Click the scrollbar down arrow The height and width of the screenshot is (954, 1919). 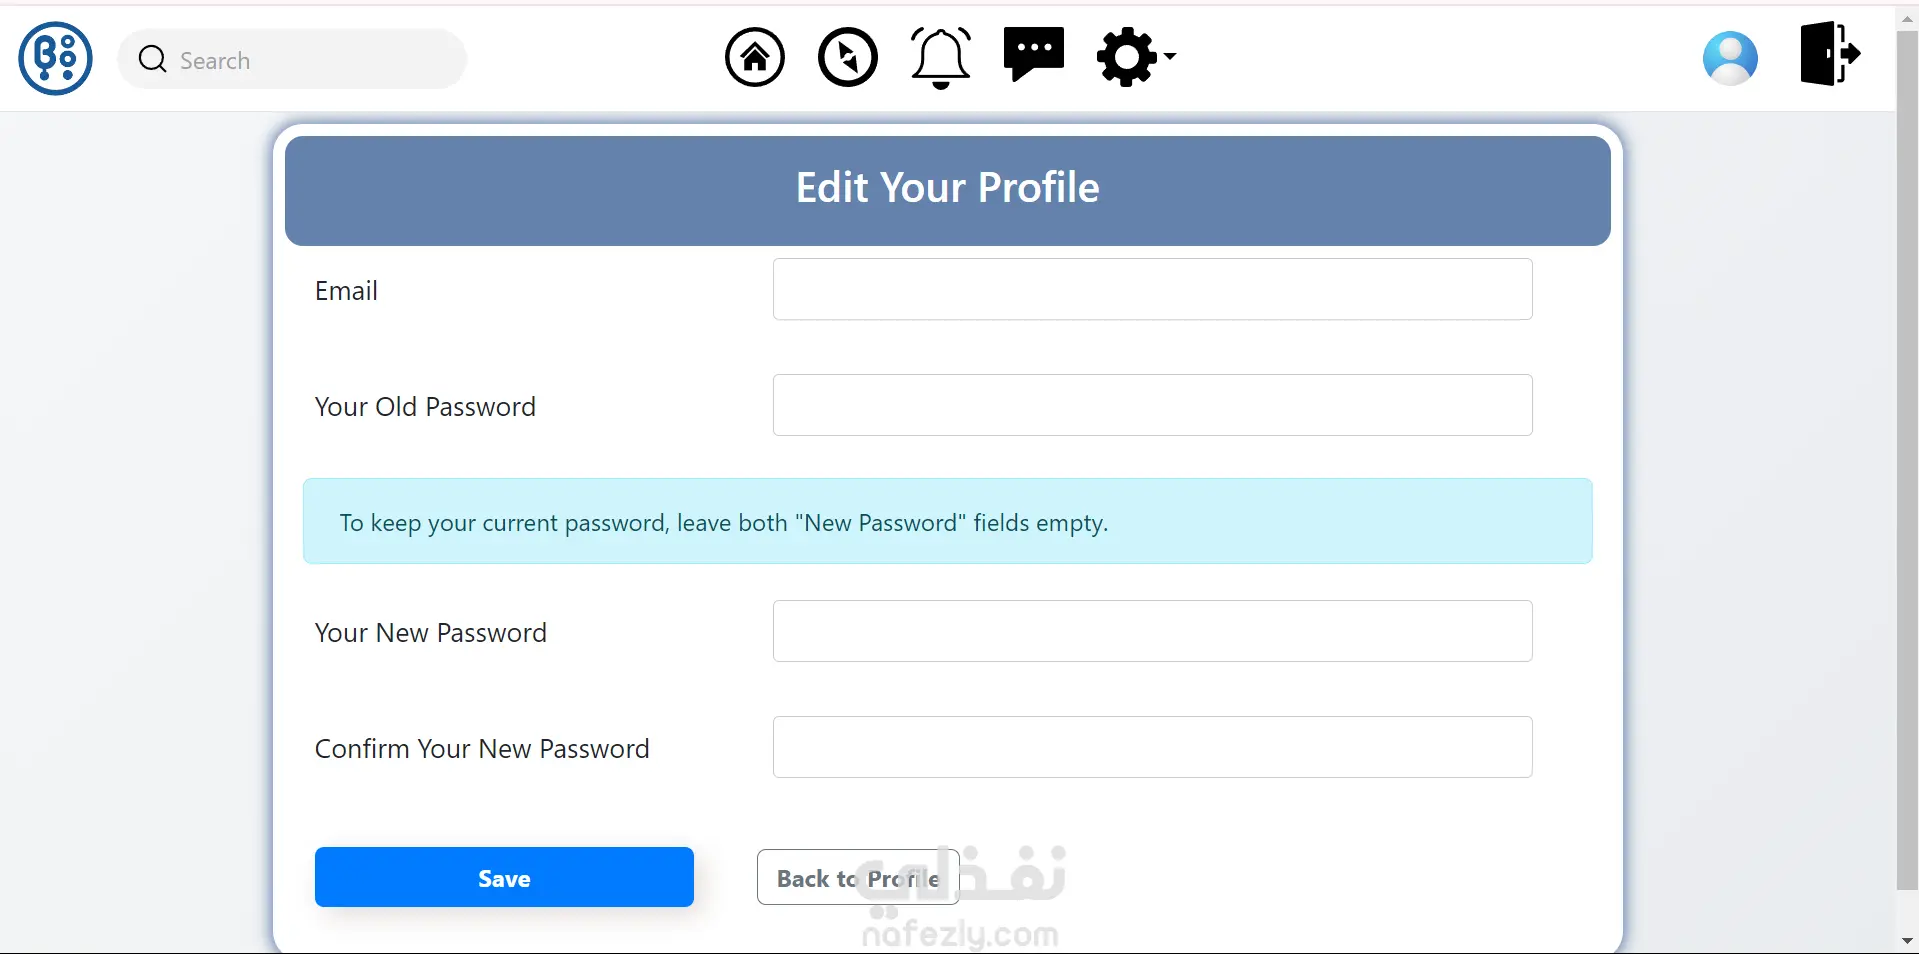[1907, 941]
